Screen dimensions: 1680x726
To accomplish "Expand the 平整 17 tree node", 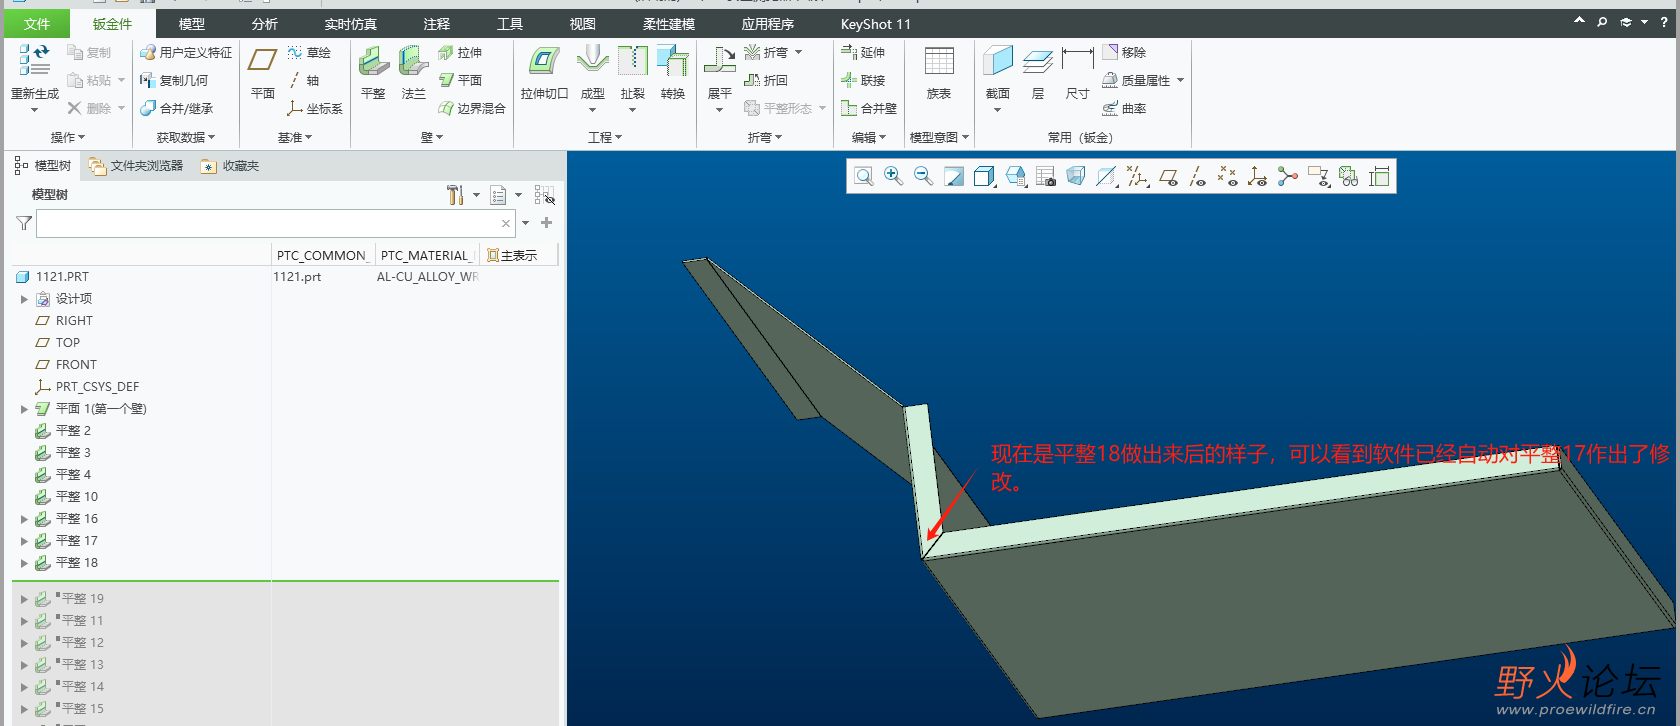I will 24,541.
